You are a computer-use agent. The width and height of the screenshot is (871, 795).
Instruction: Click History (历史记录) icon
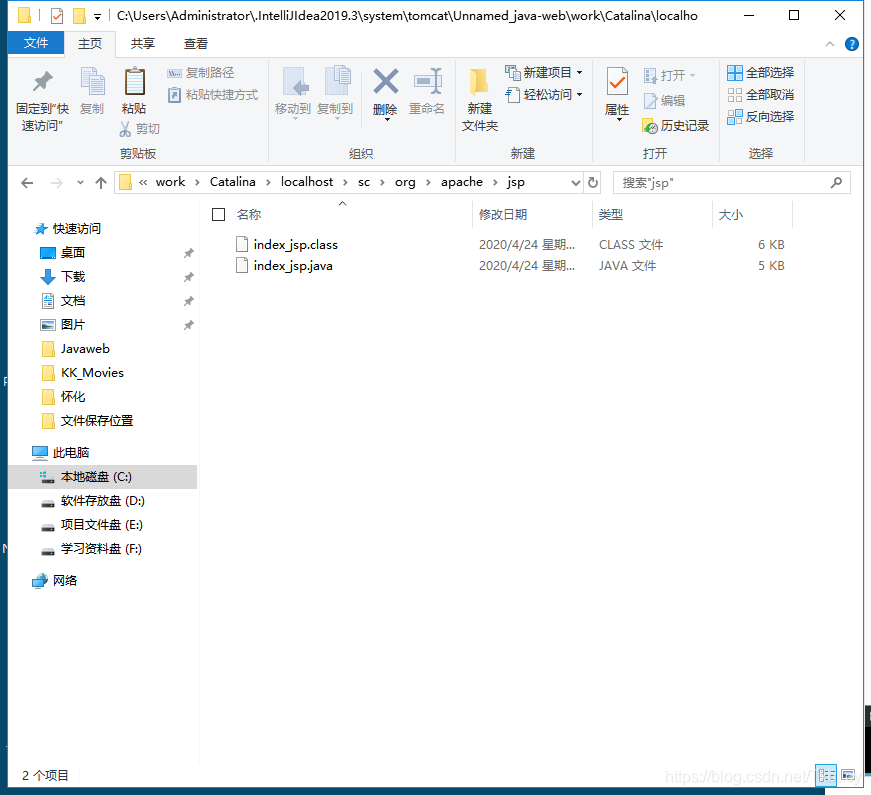pyautogui.click(x=650, y=126)
